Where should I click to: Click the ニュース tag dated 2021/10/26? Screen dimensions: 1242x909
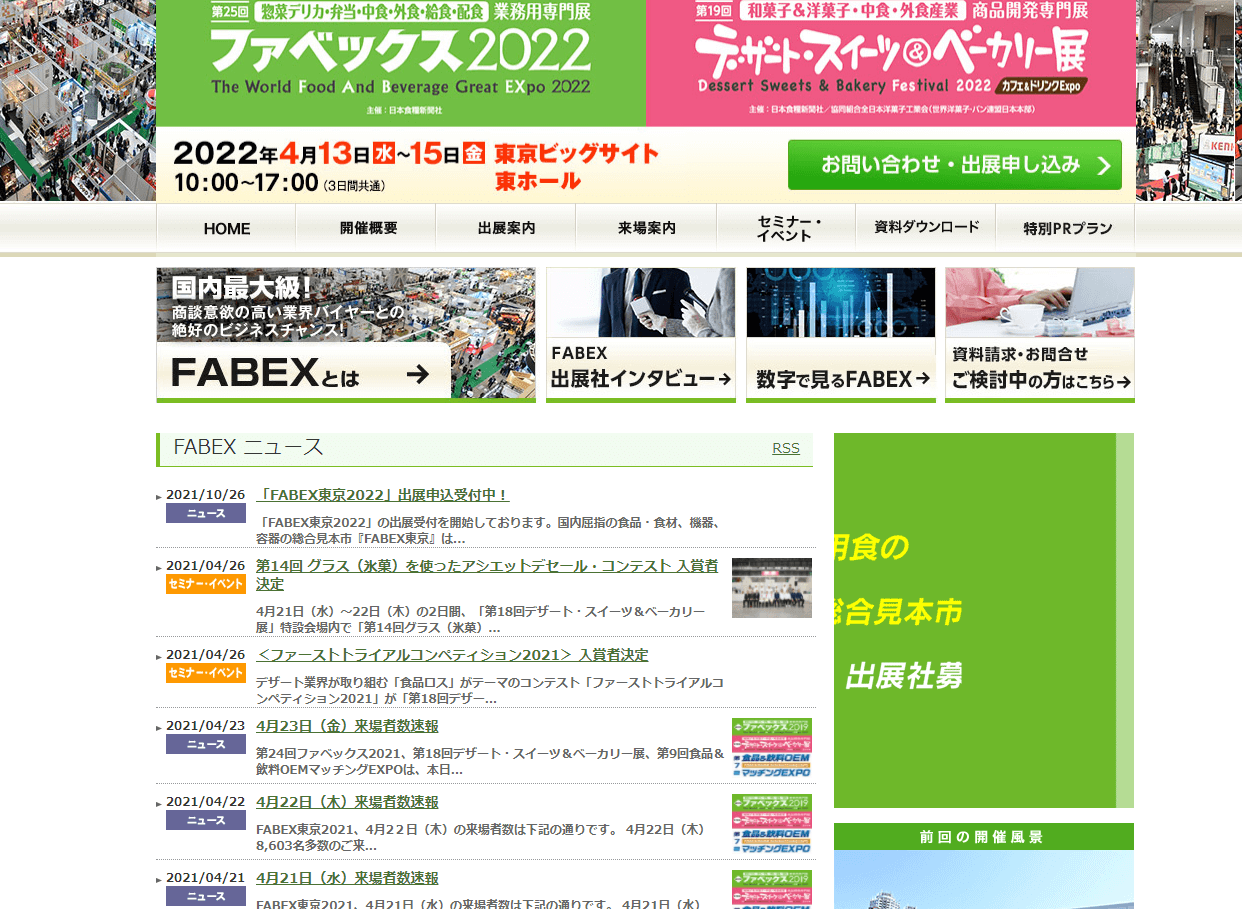(206, 513)
